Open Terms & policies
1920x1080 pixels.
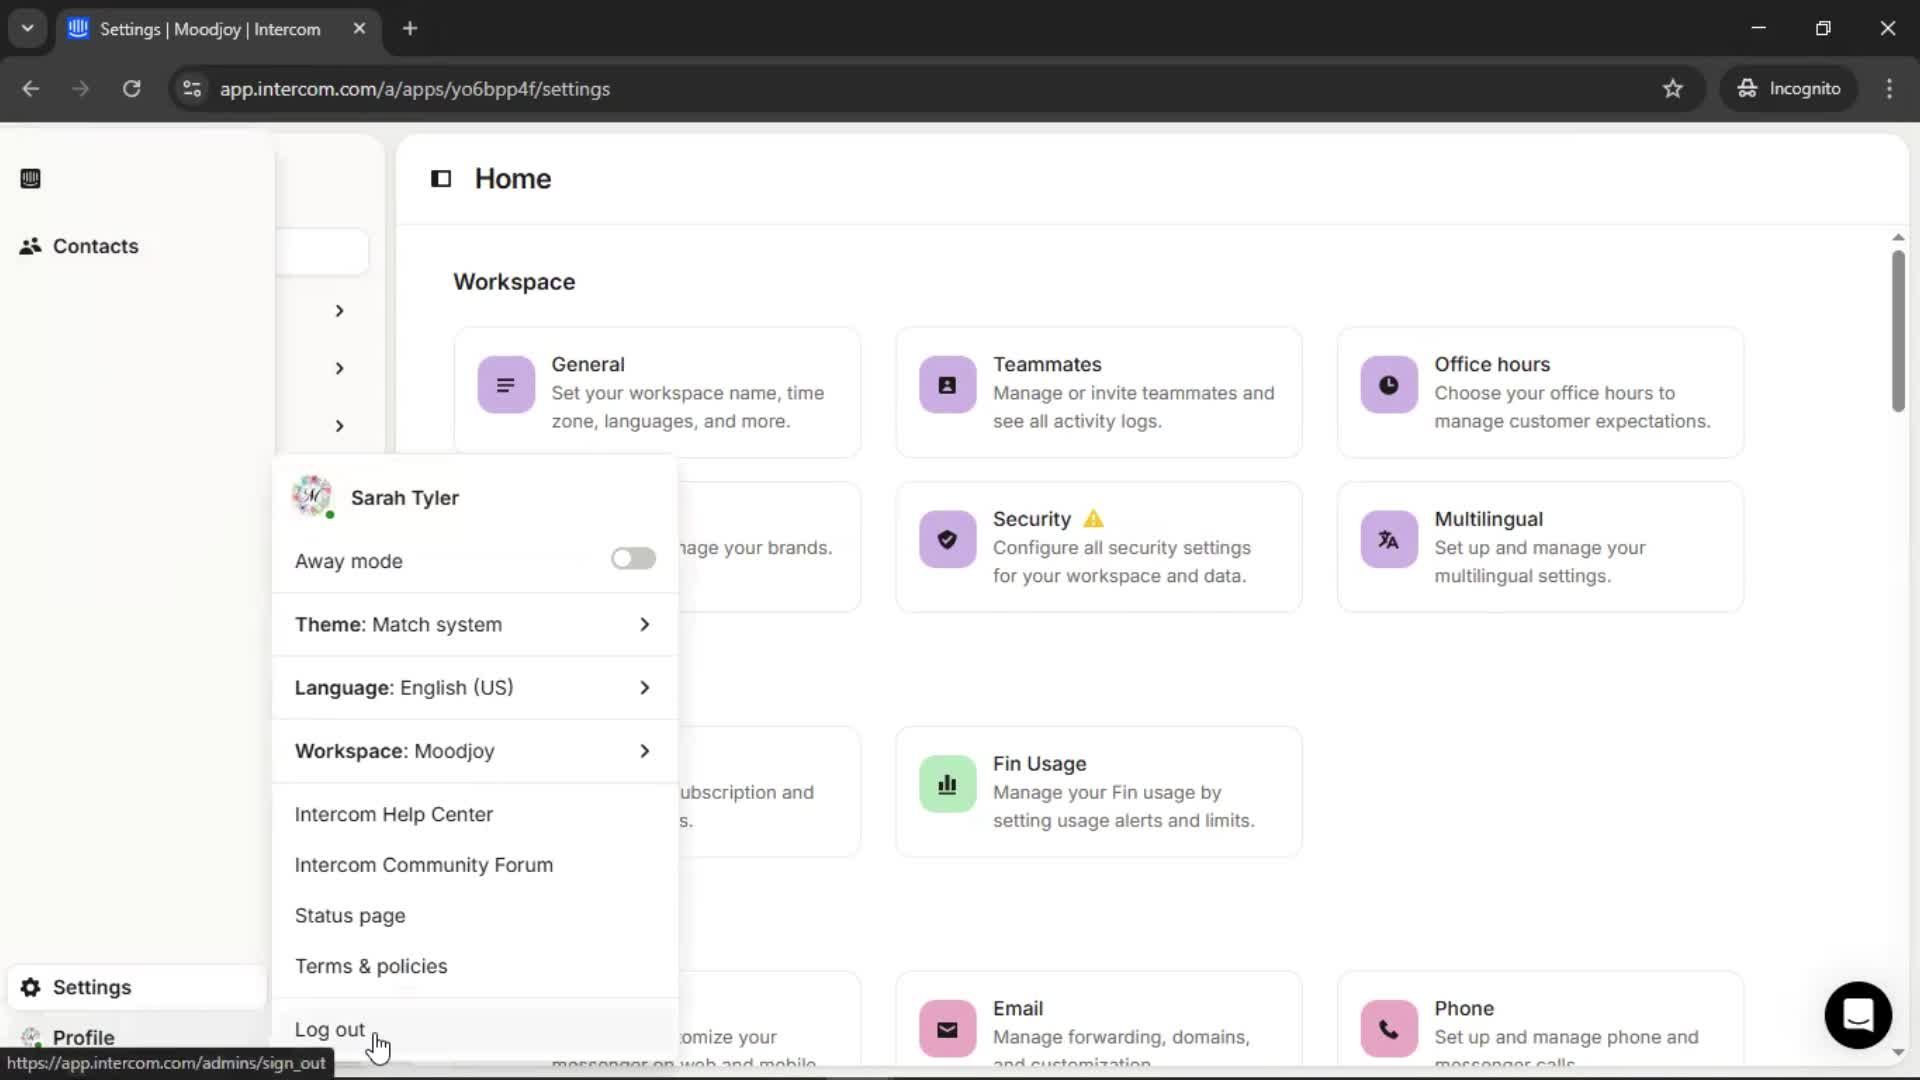pyautogui.click(x=371, y=966)
